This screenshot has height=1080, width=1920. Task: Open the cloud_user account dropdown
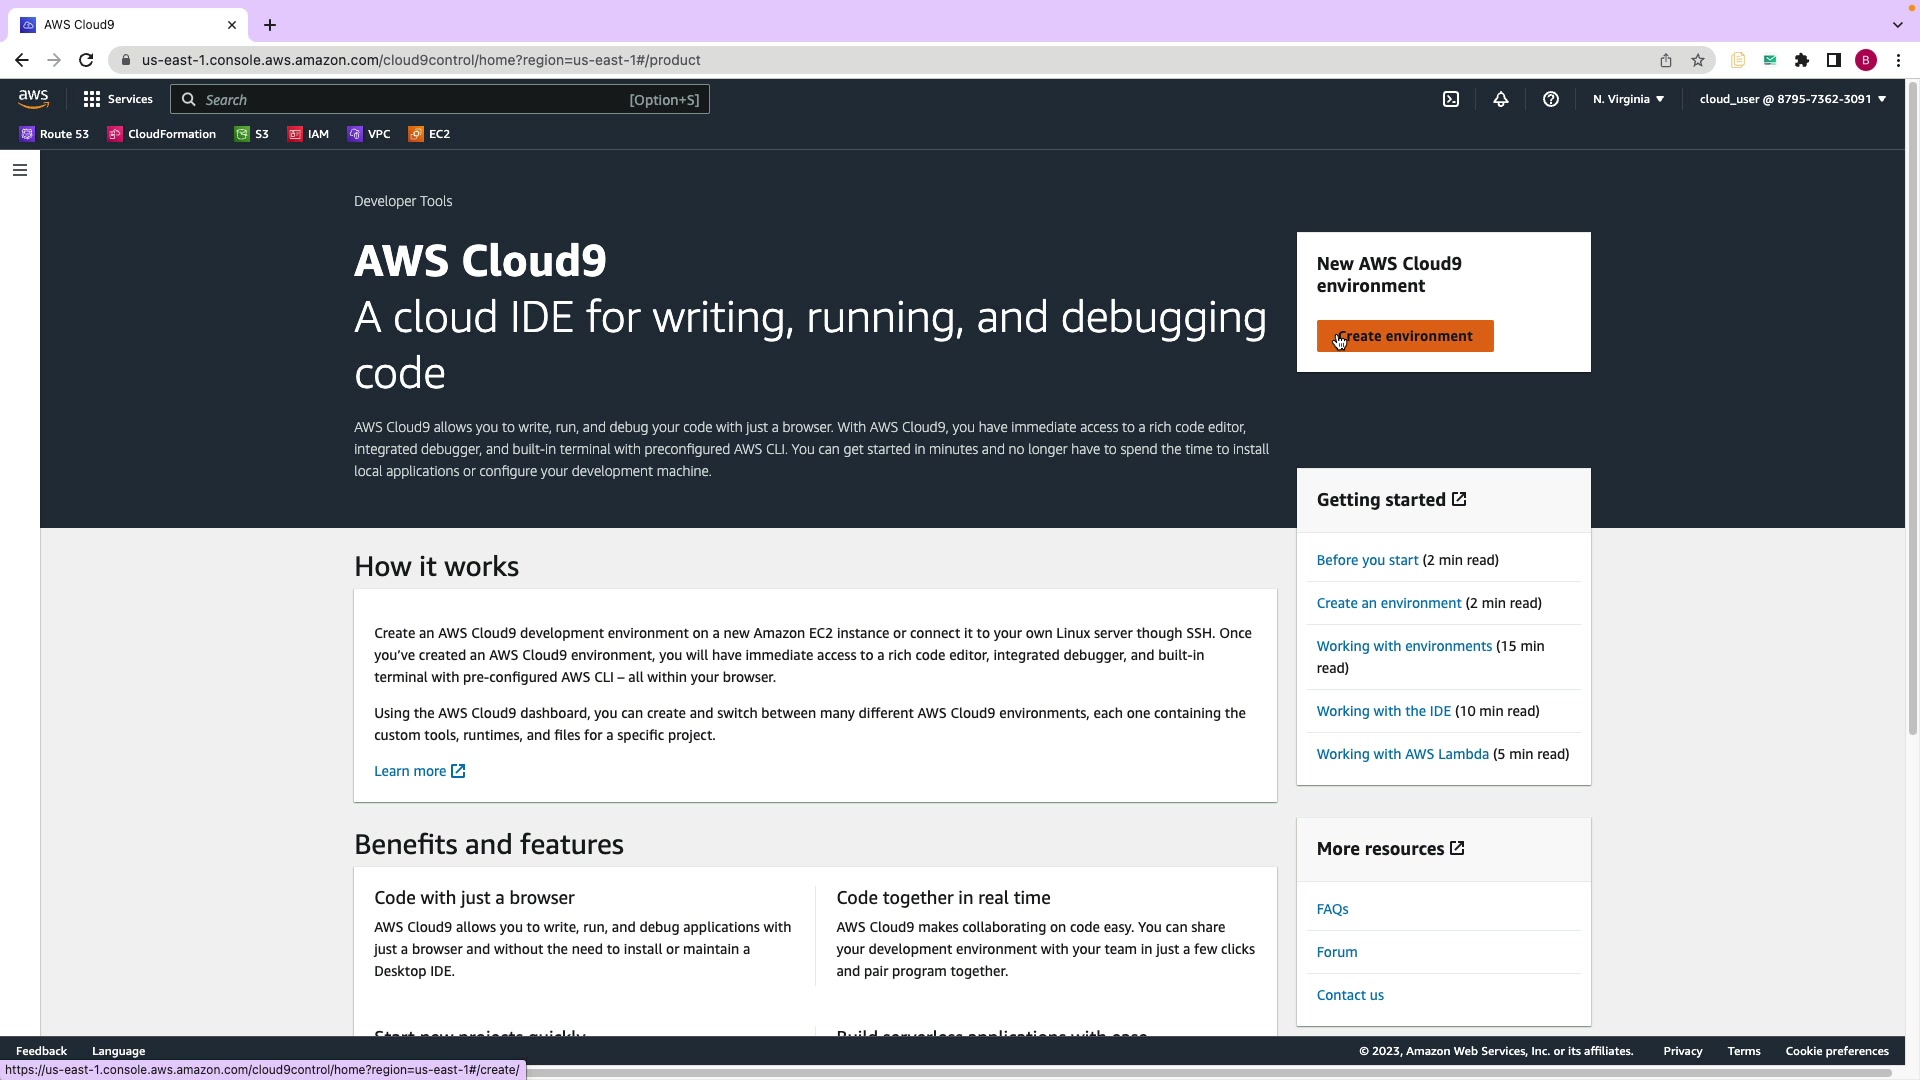point(1792,99)
